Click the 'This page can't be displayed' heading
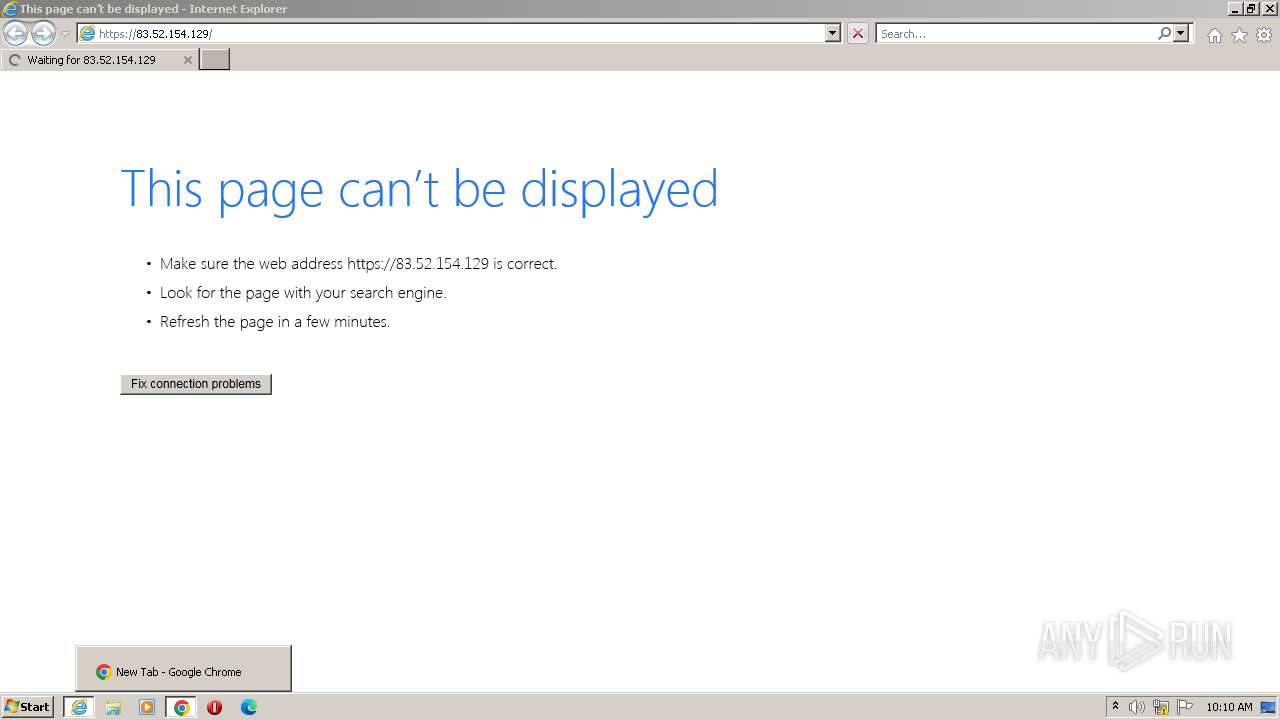The width and height of the screenshot is (1280, 720). click(x=419, y=189)
